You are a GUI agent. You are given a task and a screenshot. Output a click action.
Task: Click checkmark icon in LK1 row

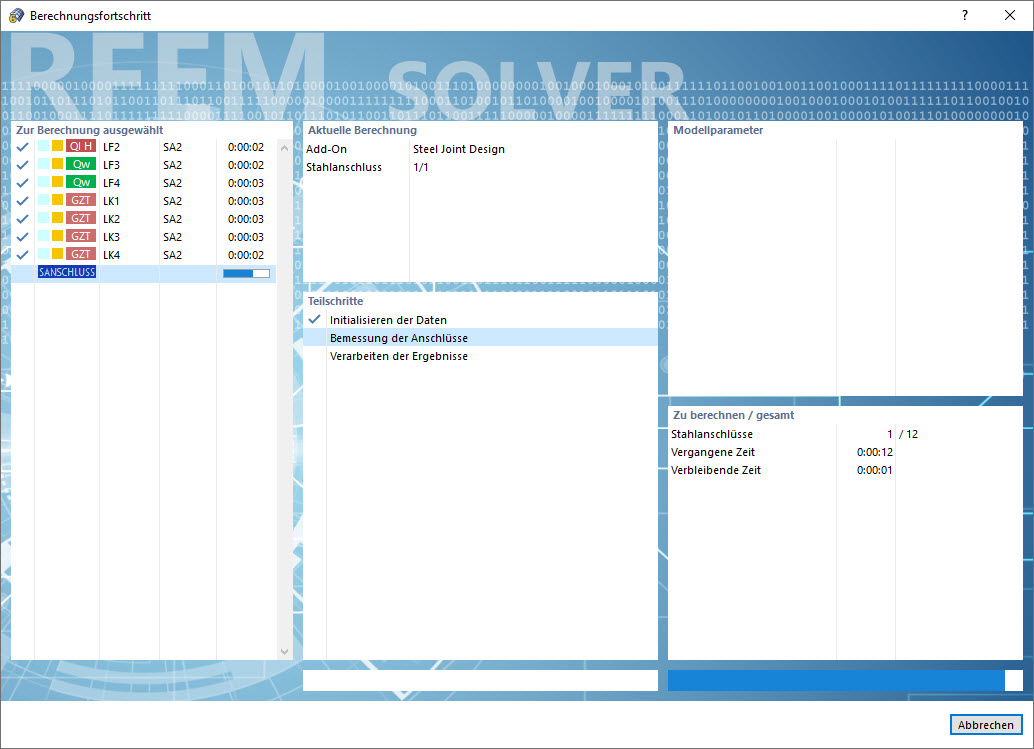[22, 200]
